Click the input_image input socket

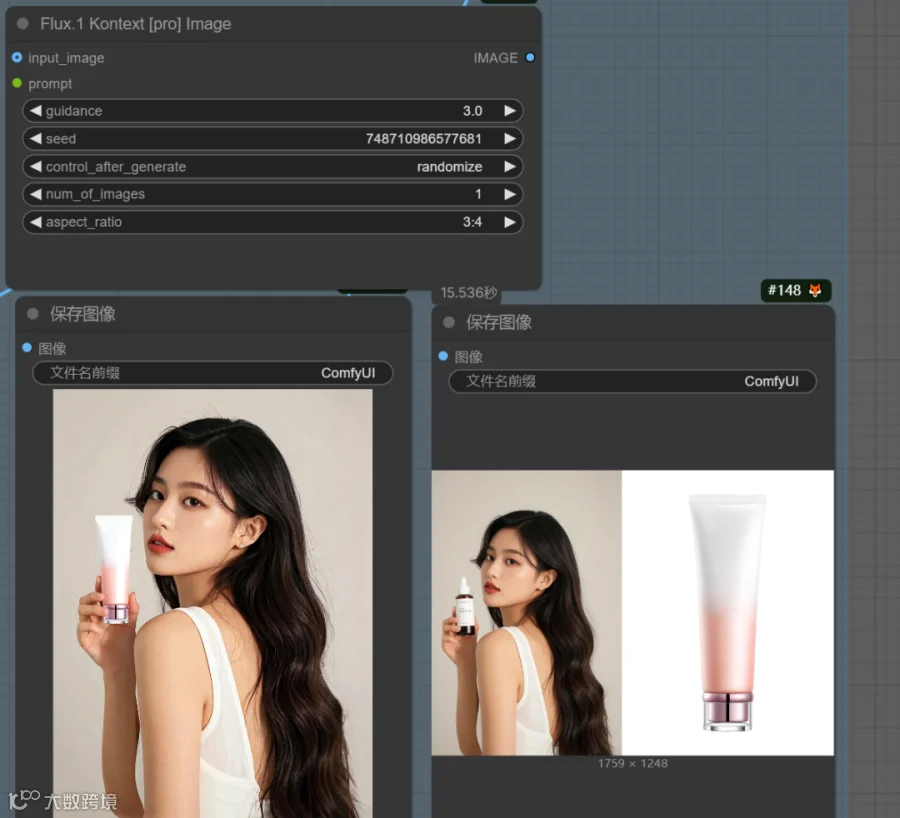(x=17, y=57)
